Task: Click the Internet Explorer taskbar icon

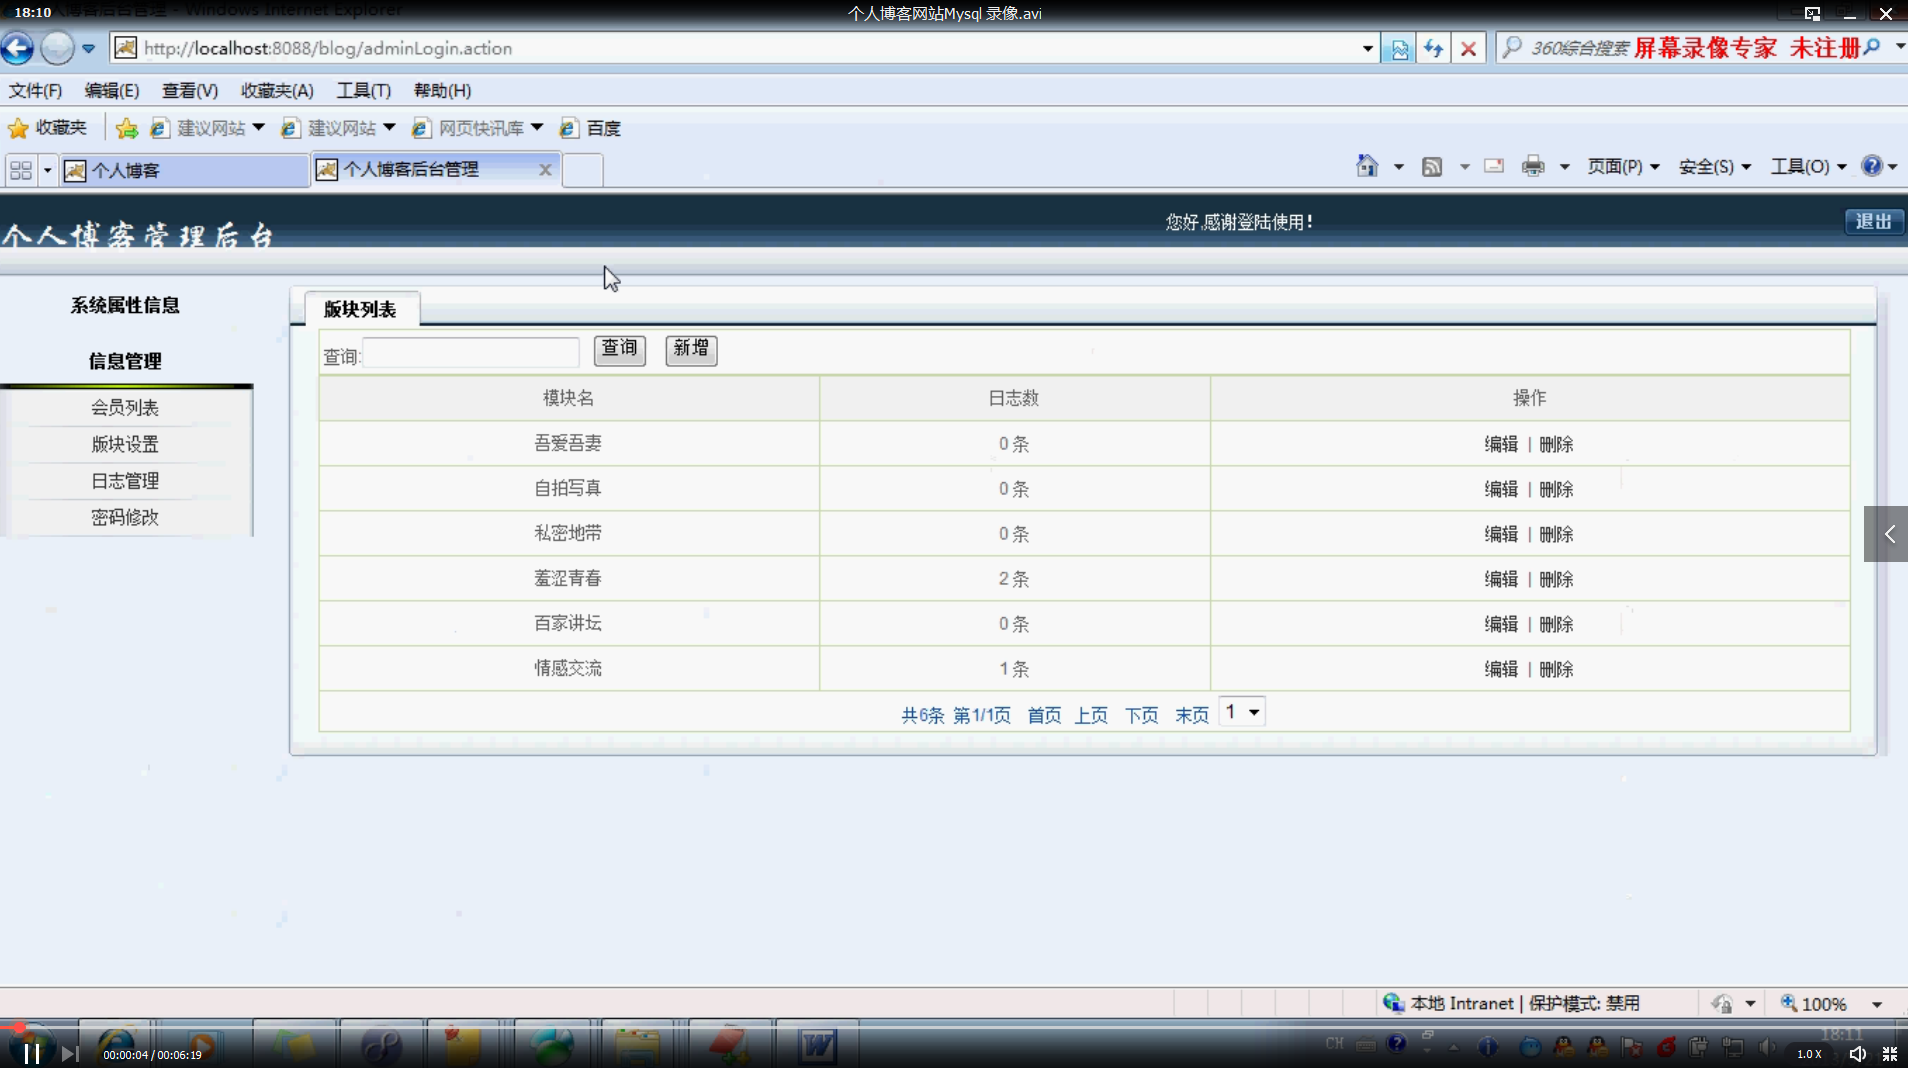Action: click(116, 1046)
